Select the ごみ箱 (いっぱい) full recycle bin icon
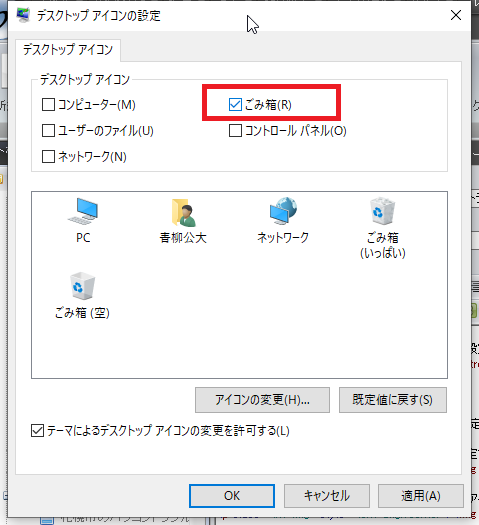This screenshot has height=525, width=479. pos(383,211)
